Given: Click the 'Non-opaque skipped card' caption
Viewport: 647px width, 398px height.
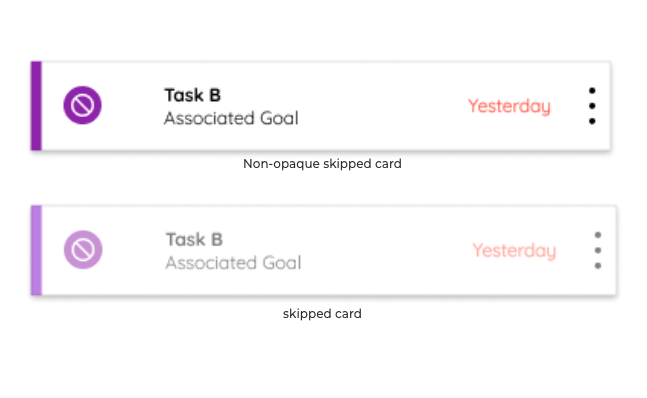Looking at the screenshot, I should pos(322,164).
